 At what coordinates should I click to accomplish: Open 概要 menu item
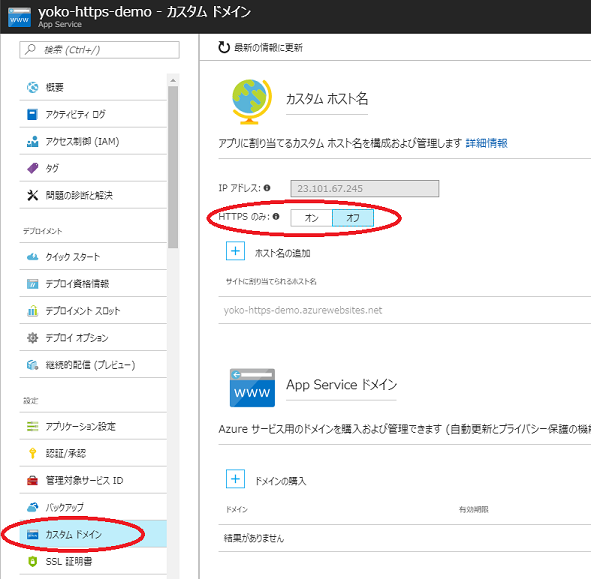coord(93,87)
